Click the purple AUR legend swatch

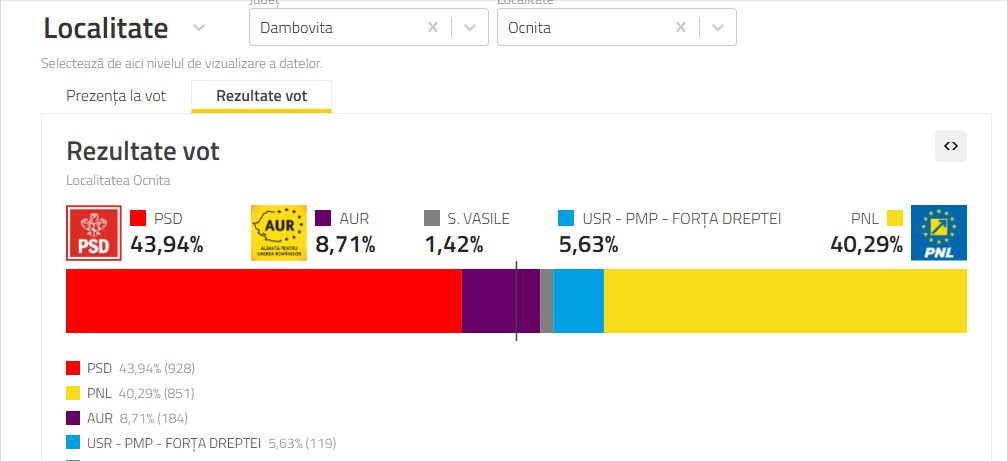pyautogui.click(x=323, y=218)
